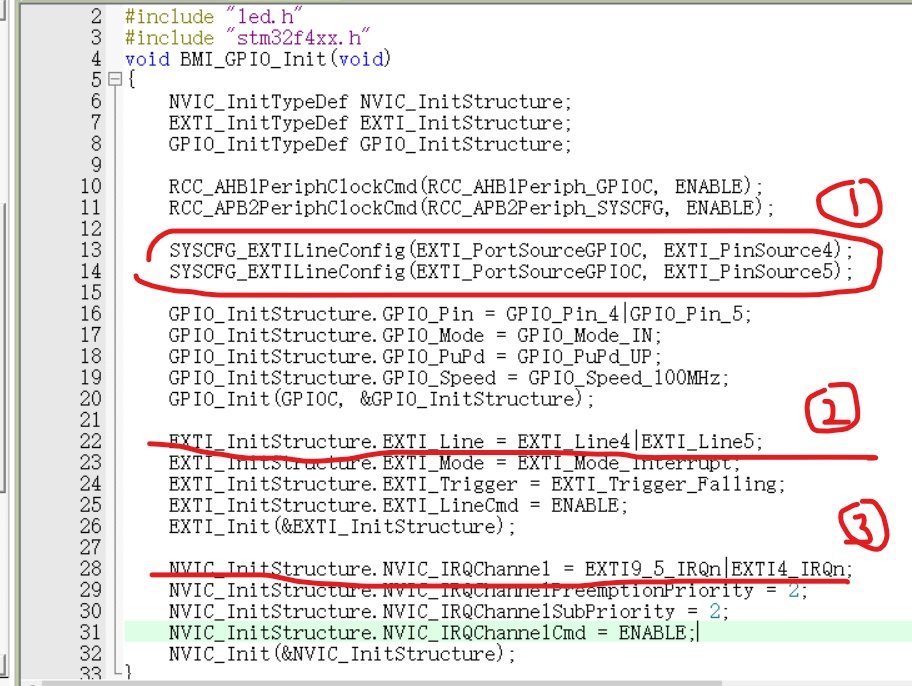Click the NVIC_IRQChannelPreemptionPriority = 2 line

(x=488, y=590)
